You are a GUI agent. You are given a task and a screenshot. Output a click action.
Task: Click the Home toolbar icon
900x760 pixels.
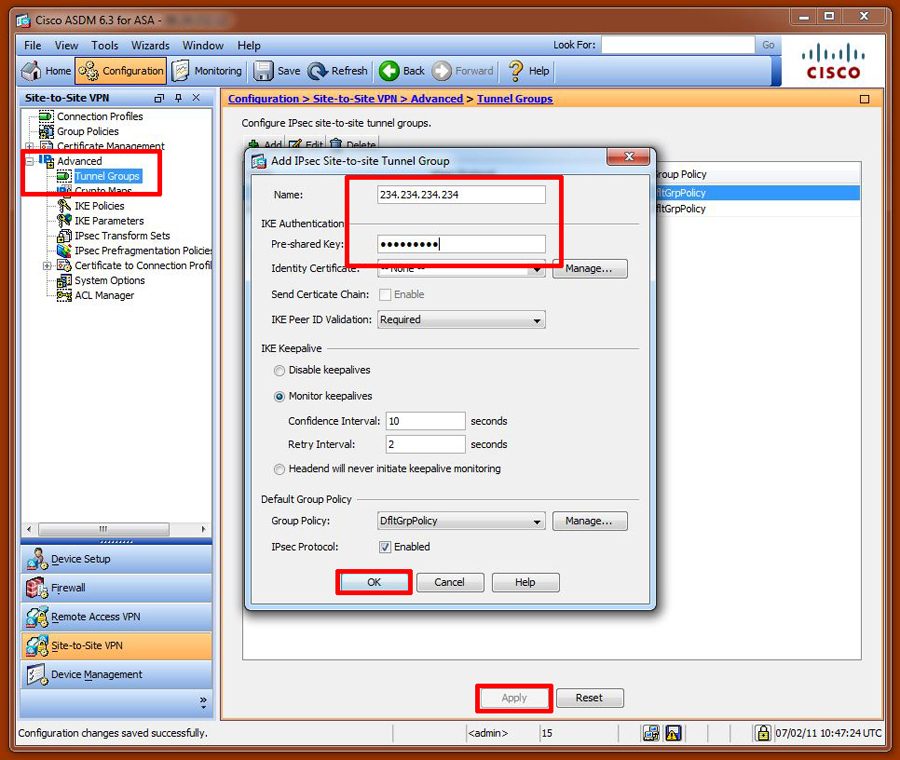31,71
